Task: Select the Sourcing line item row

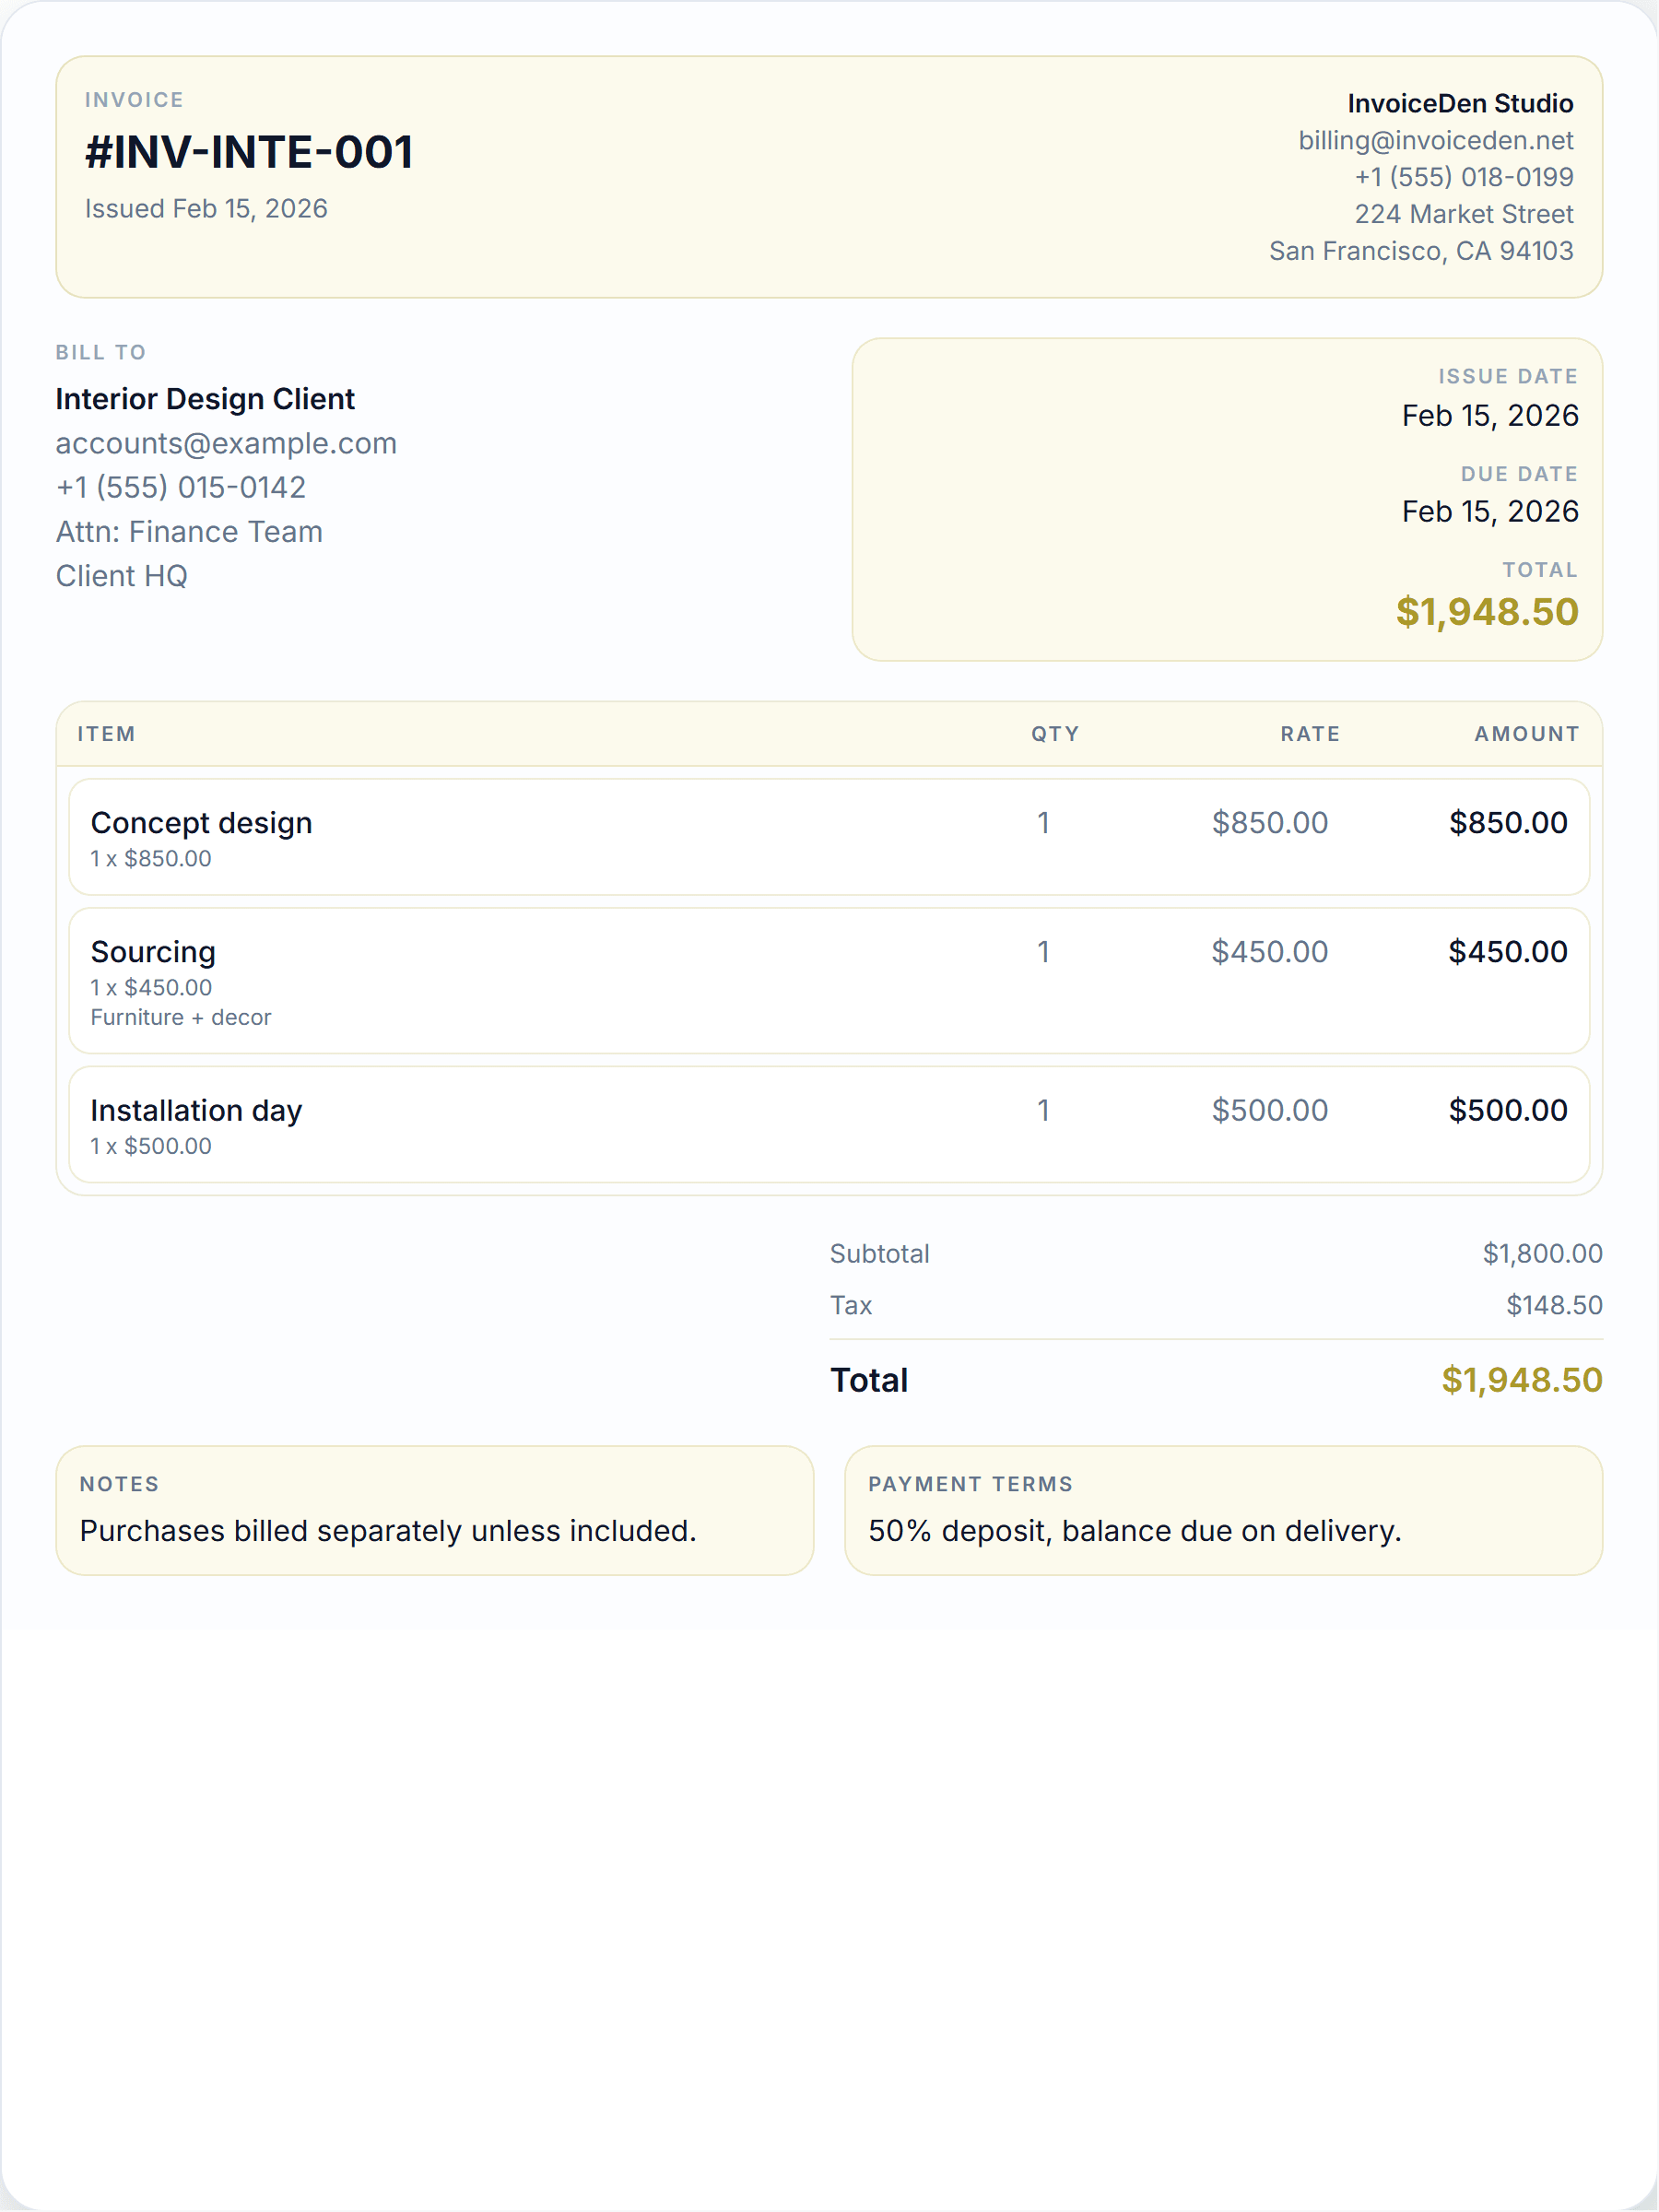Action: tap(829, 981)
